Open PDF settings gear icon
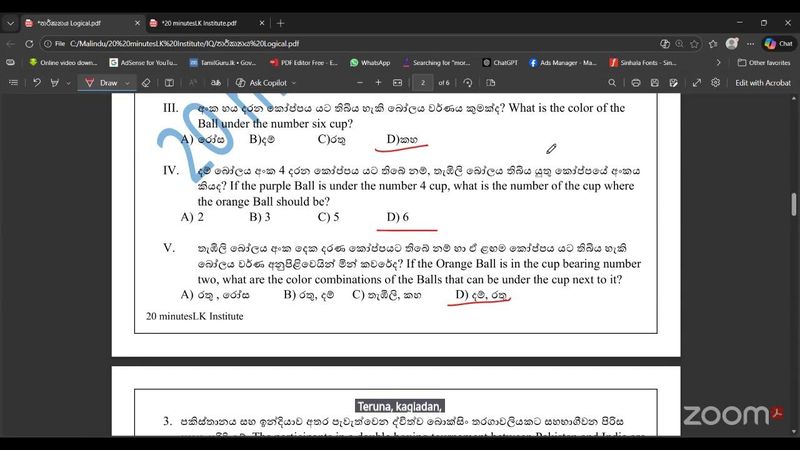Viewport: 800px width, 450px height. pyautogui.click(x=716, y=83)
